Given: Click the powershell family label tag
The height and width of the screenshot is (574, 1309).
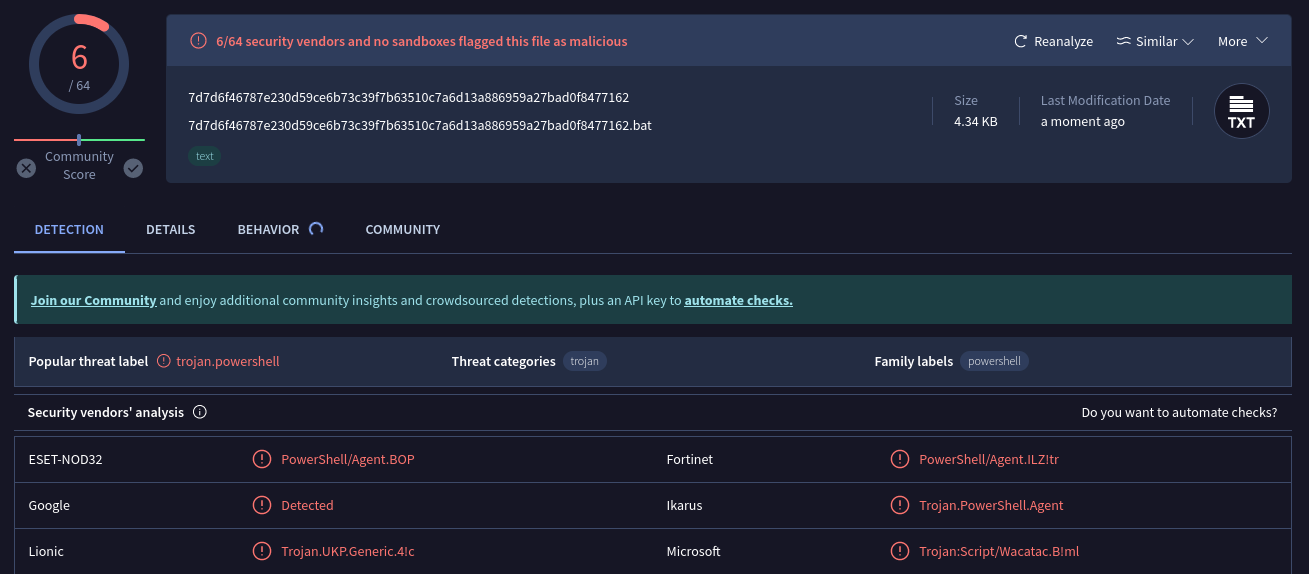Looking at the screenshot, I should point(994,361).
